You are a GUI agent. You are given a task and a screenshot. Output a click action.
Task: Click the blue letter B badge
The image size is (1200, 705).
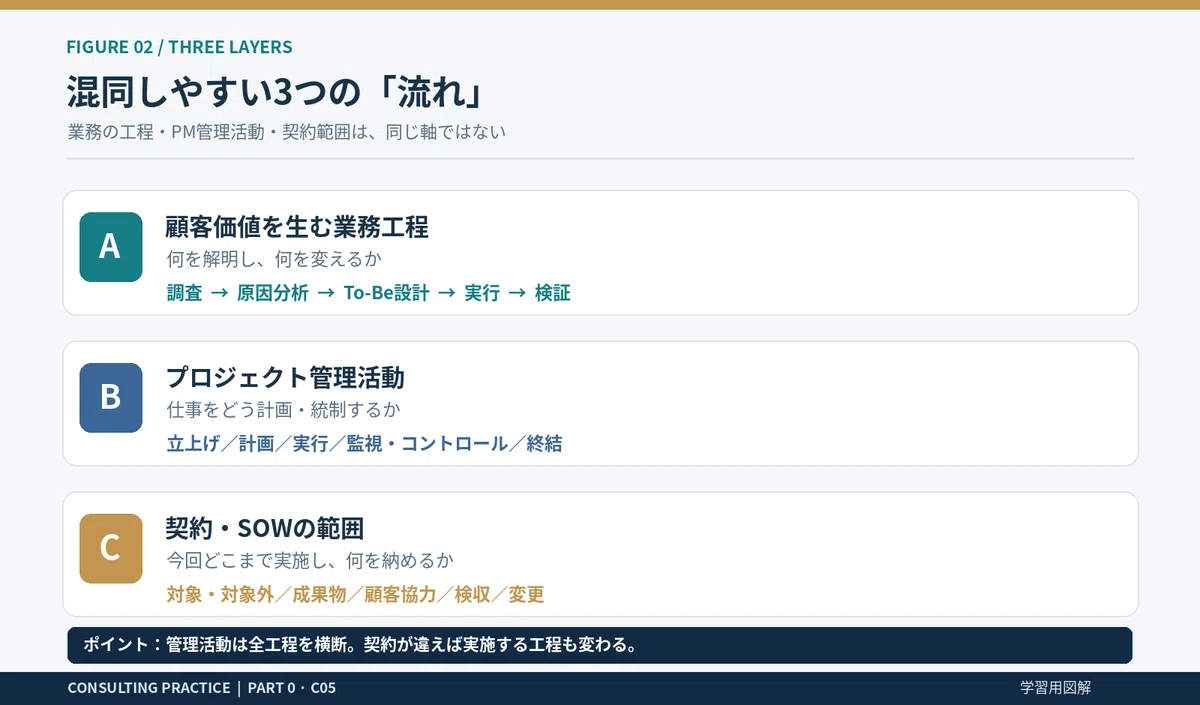coord(111,398)
